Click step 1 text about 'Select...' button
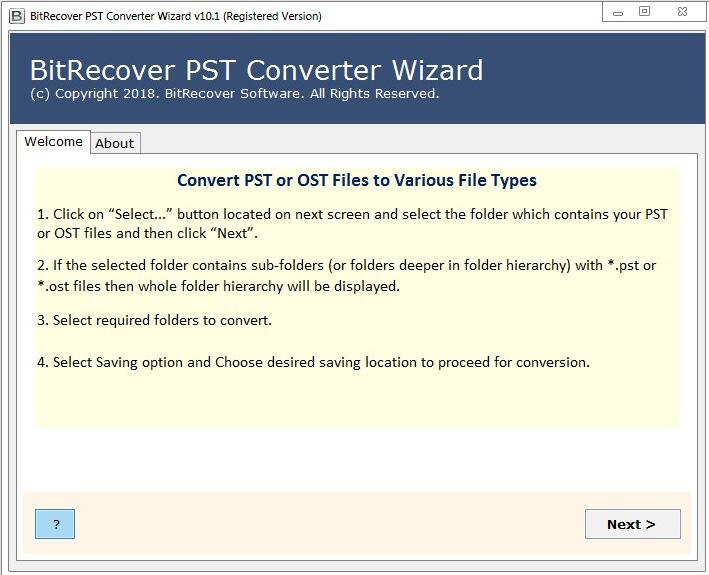709x575 pixels. pyautogui.click(x=352, y=223)
